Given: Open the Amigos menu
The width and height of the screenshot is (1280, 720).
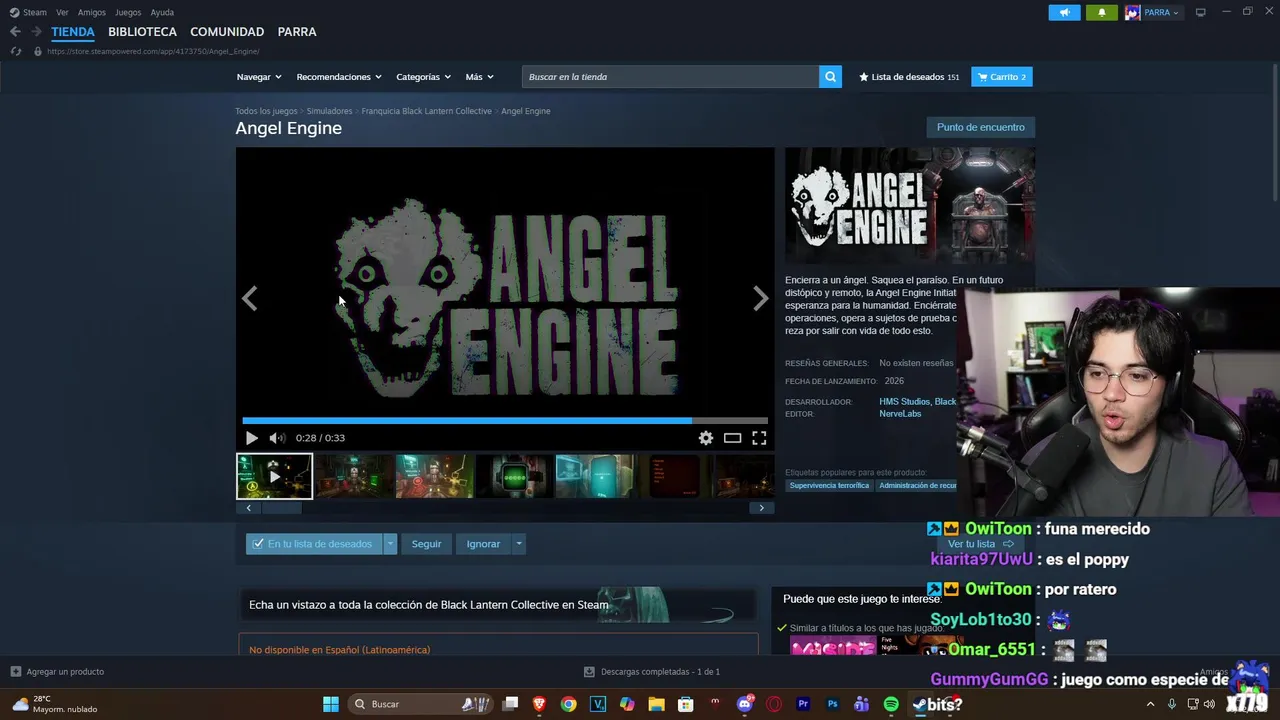Looking at the screenshot, I should 92,12.
